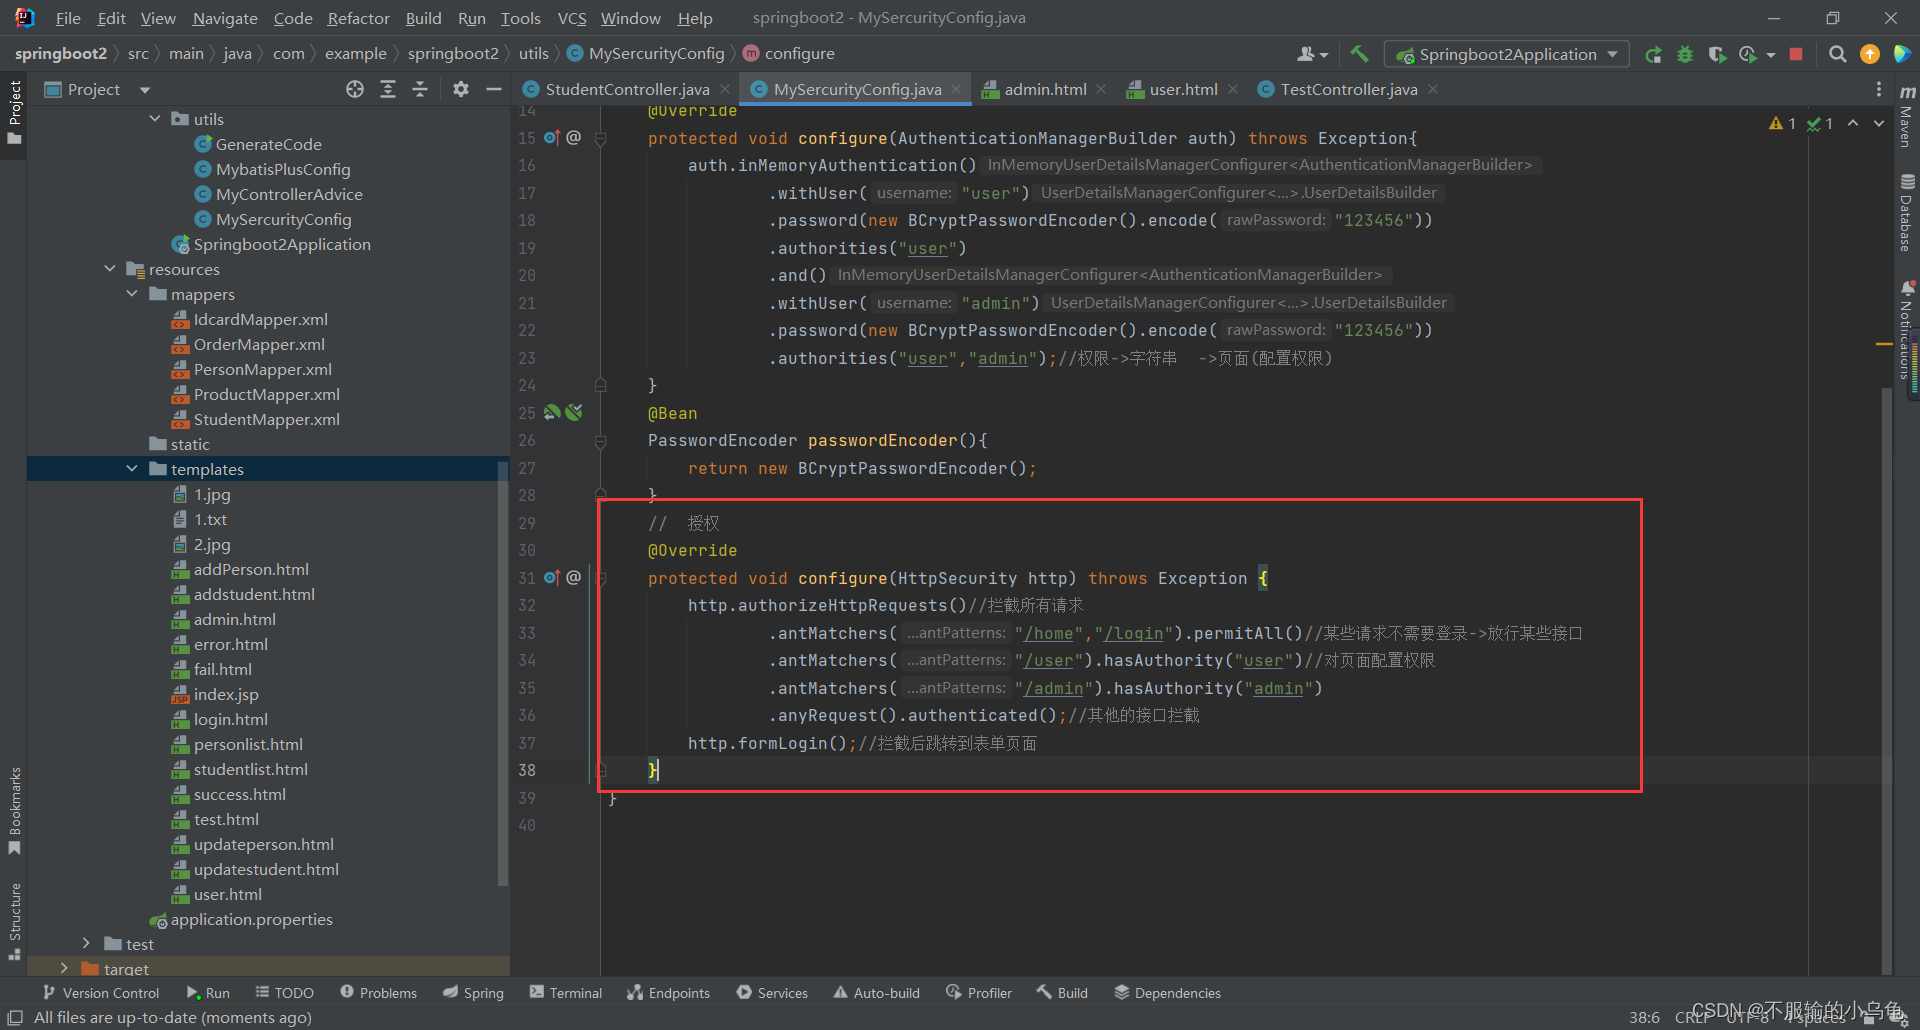Image resolution: width=1920 pixels, height=1030 pixels.
Task: Click springboot2 breadcrumb root
Action: (x=60, y=54)
